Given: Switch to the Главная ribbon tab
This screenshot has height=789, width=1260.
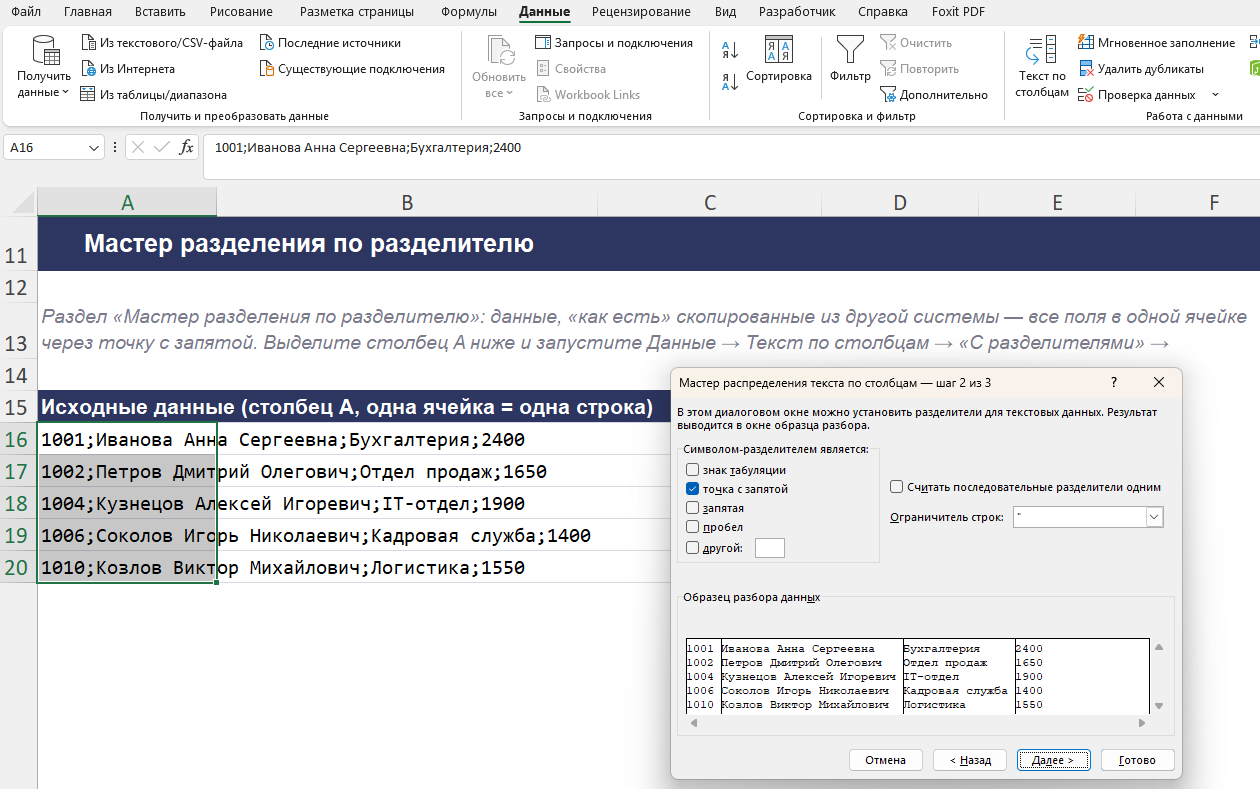Looking at the screenshot, I should coord(88,12).
